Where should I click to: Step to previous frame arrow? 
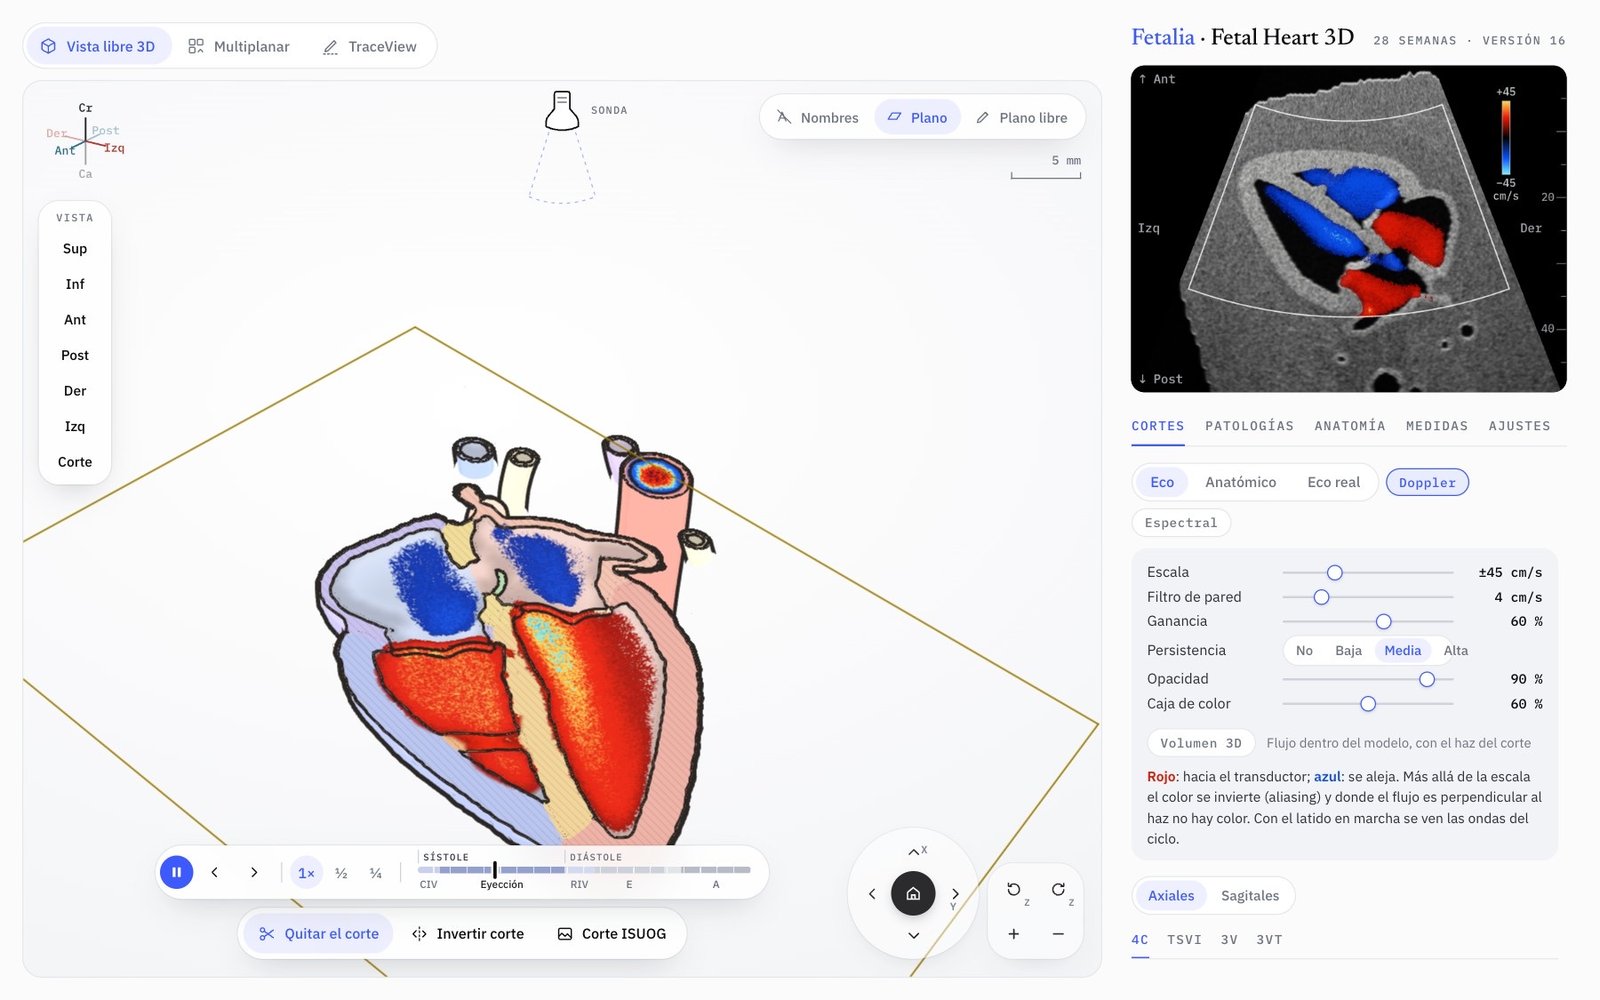pos(215,872)
